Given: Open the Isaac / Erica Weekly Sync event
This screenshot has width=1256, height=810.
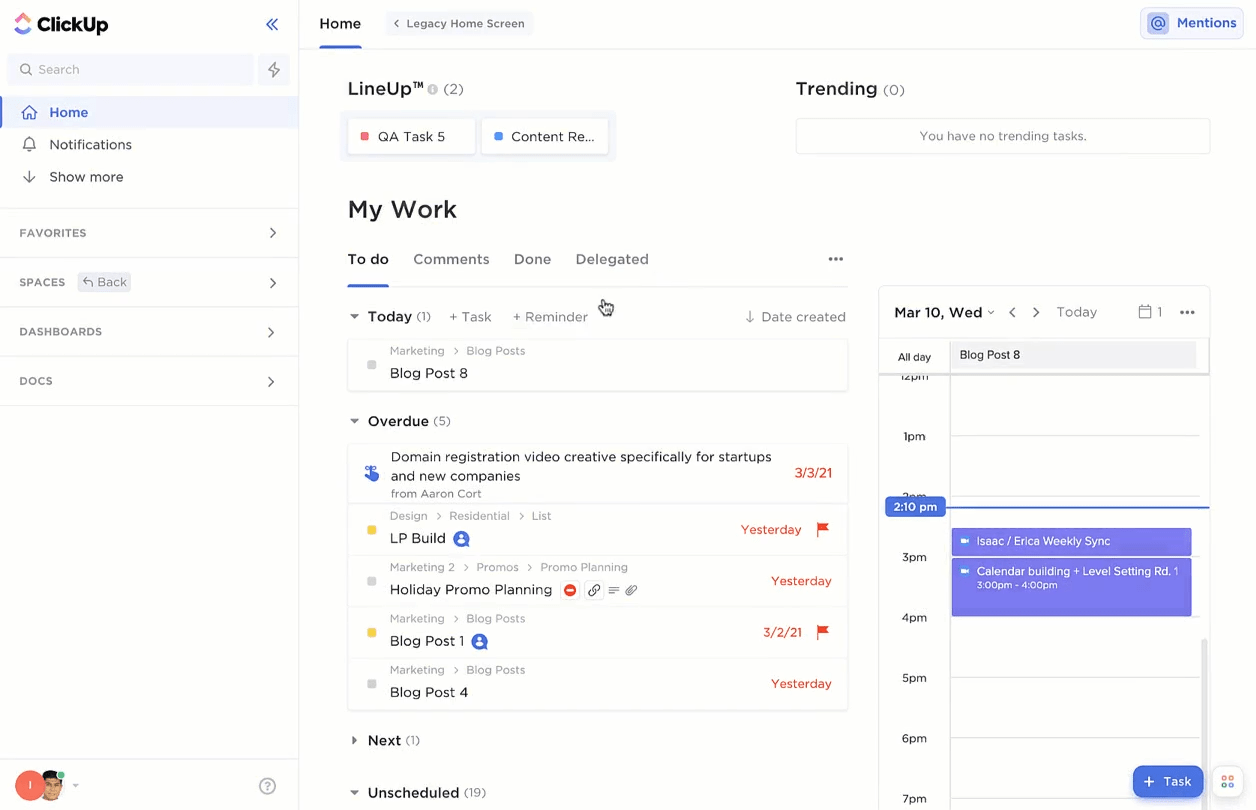Looking at the screenshot, I should coord(1071,541).
